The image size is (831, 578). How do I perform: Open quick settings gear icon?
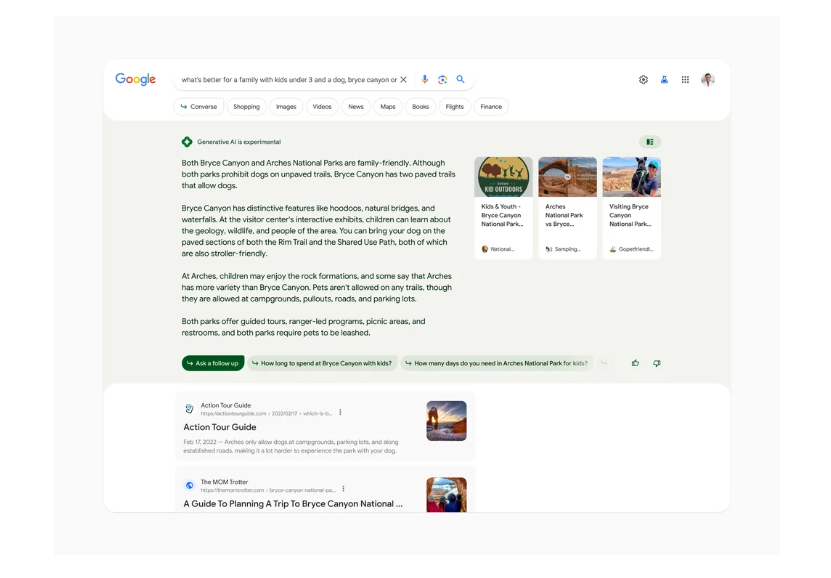click(x=643, y=80)
